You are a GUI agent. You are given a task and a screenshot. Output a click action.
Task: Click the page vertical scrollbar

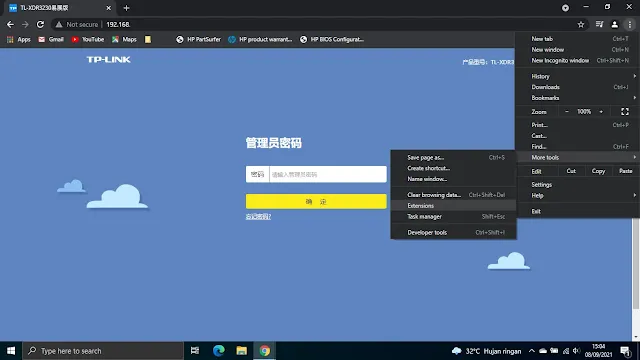(x=636, y=263)
